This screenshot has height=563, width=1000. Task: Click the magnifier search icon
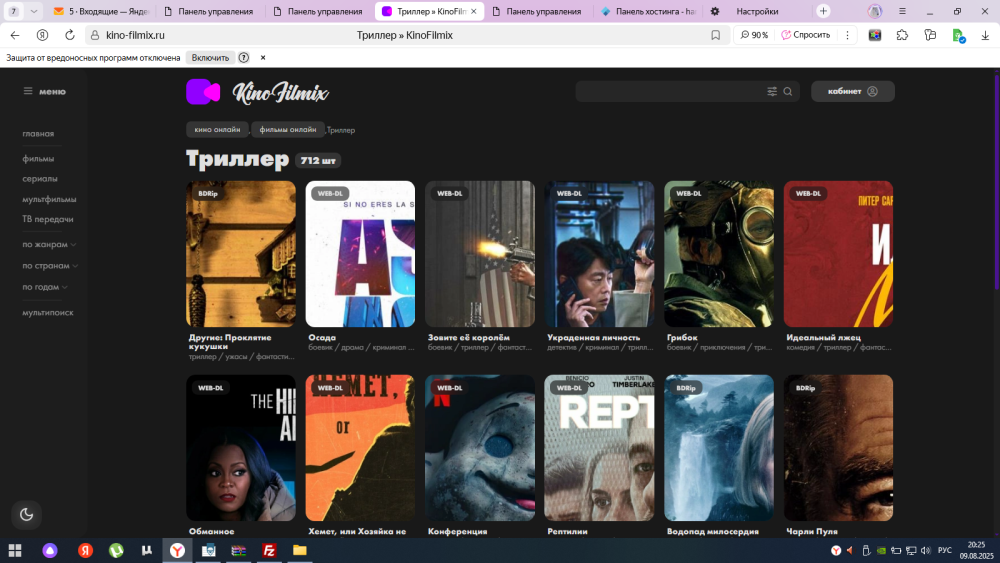[788, 91]
